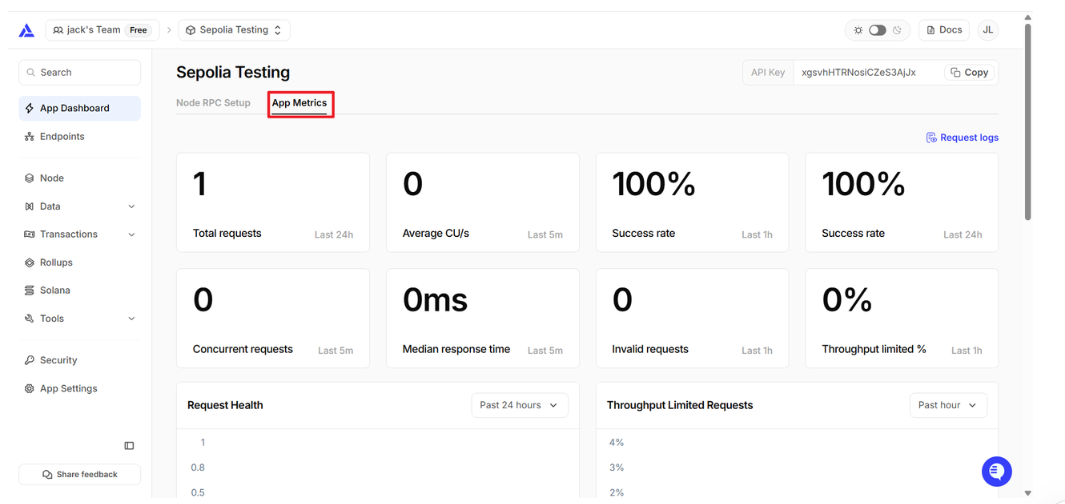Click the Data section icon
The image size is (1065, 504).
[x=29, y=206]
